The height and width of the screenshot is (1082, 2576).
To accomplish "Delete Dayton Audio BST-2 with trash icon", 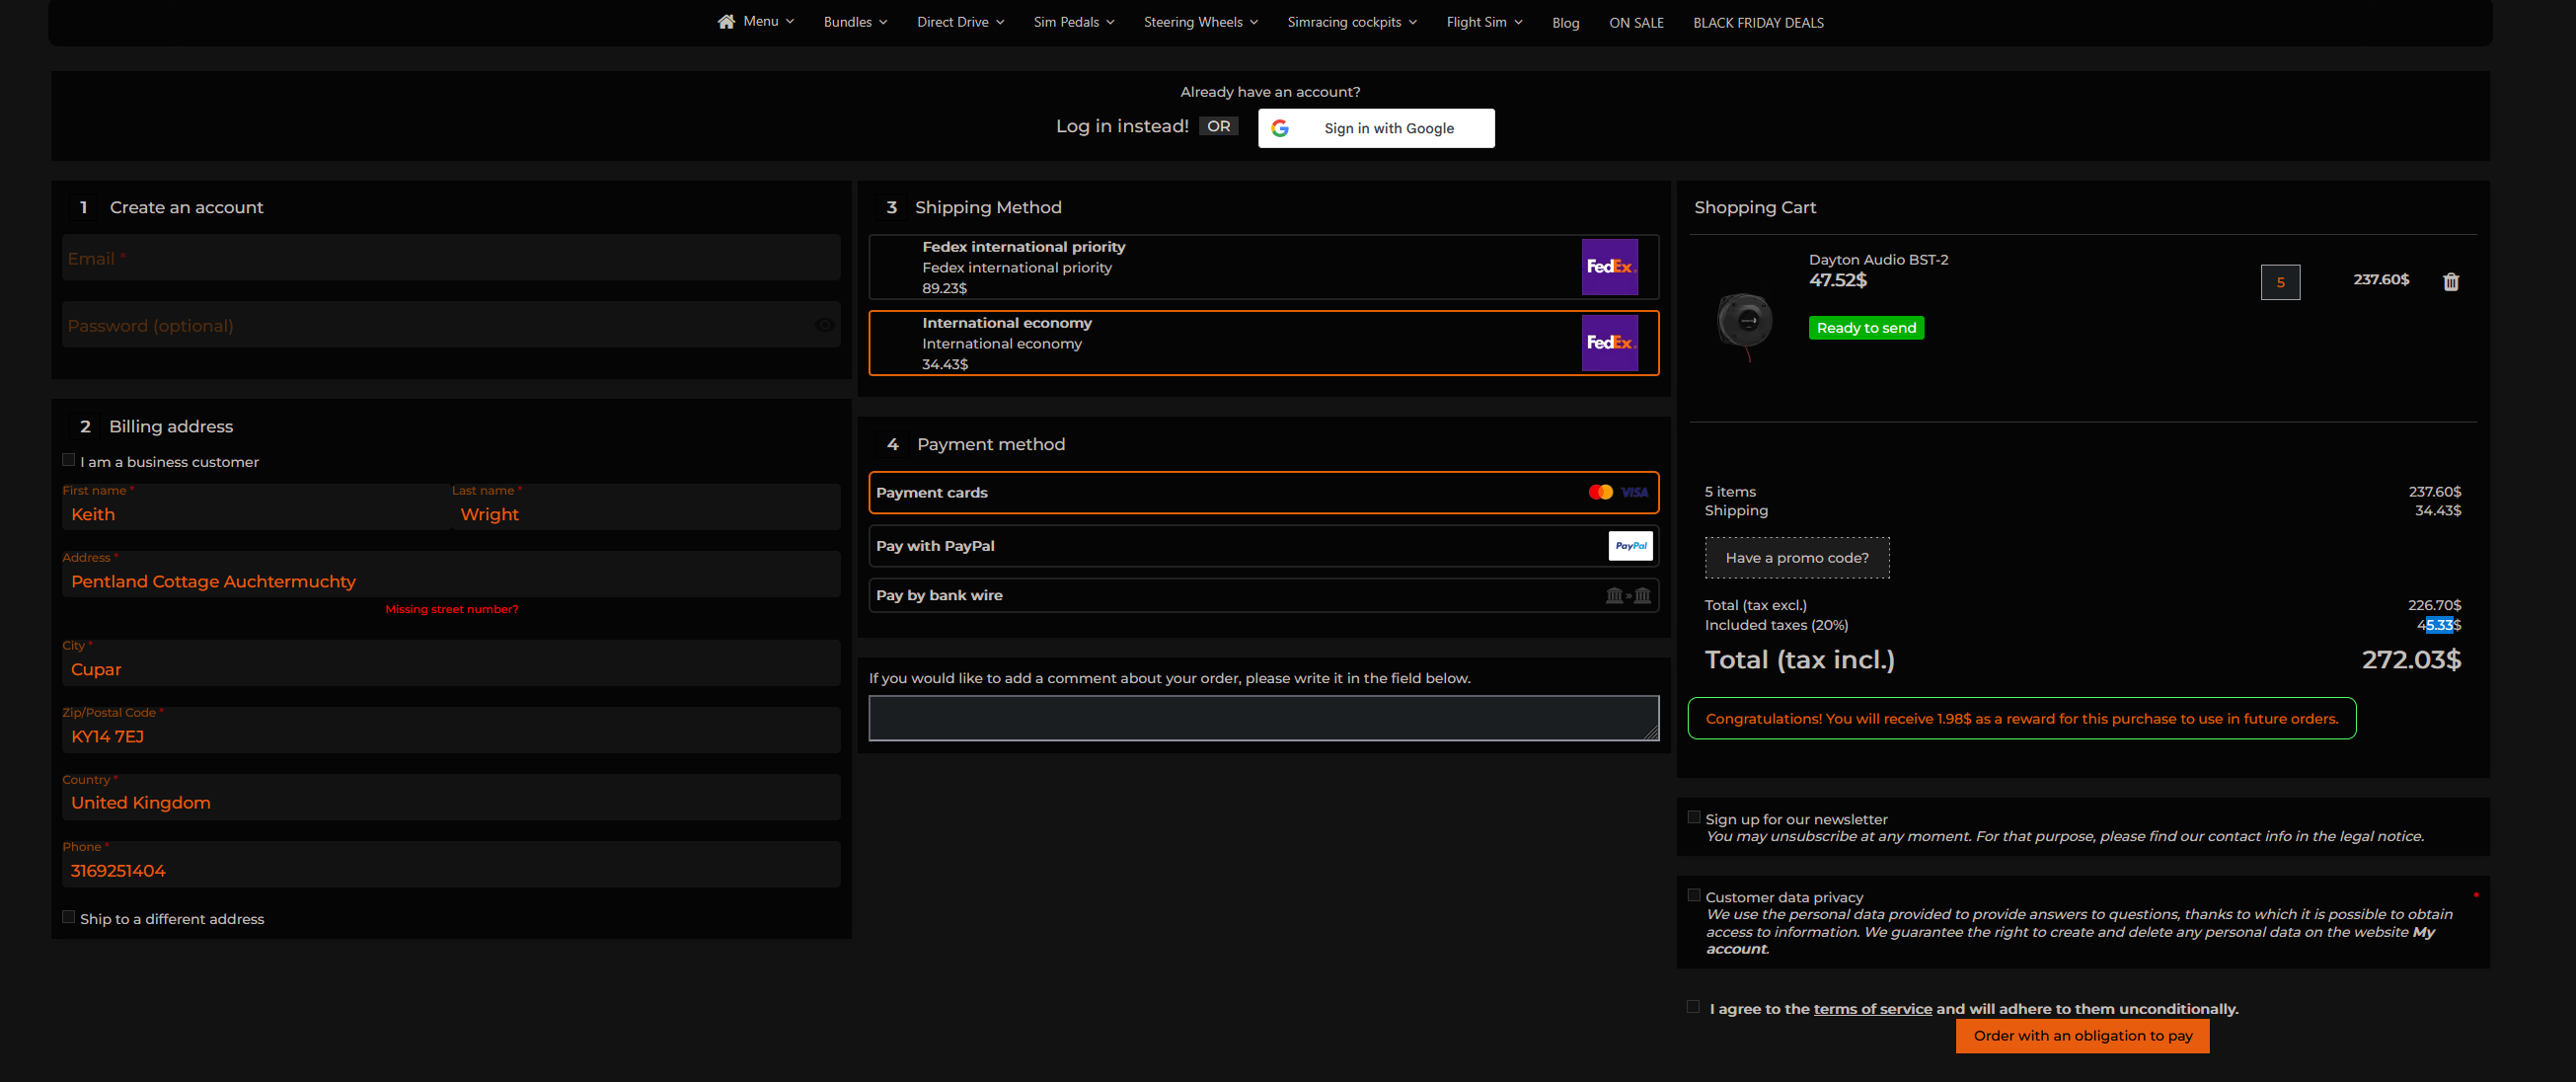I will 2450,282.
